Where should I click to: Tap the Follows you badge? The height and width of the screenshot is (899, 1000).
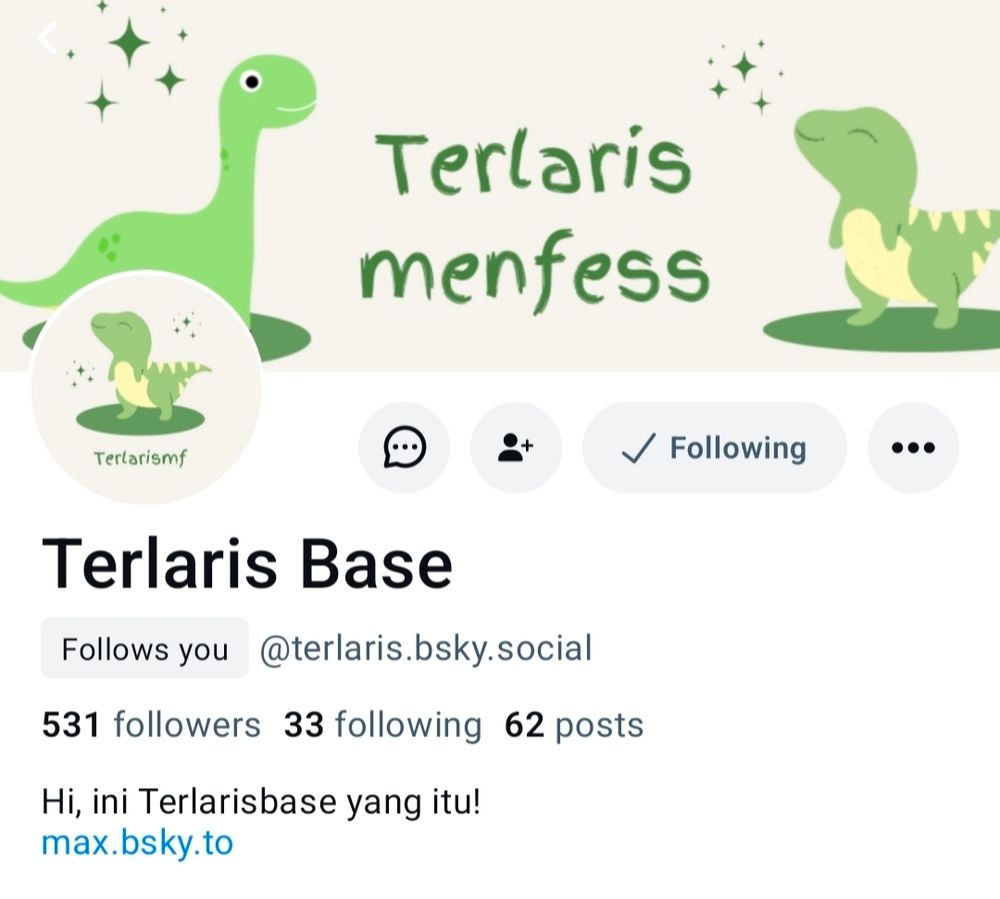145,648
